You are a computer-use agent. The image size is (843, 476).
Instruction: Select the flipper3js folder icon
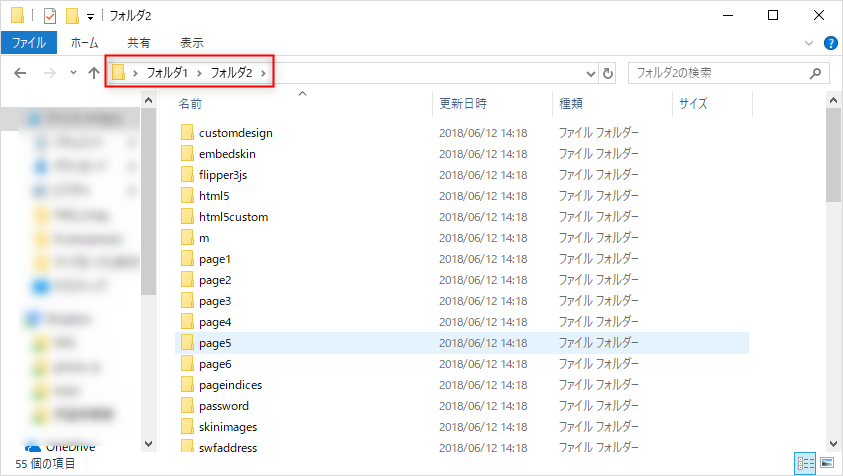[x=187, y=174]
